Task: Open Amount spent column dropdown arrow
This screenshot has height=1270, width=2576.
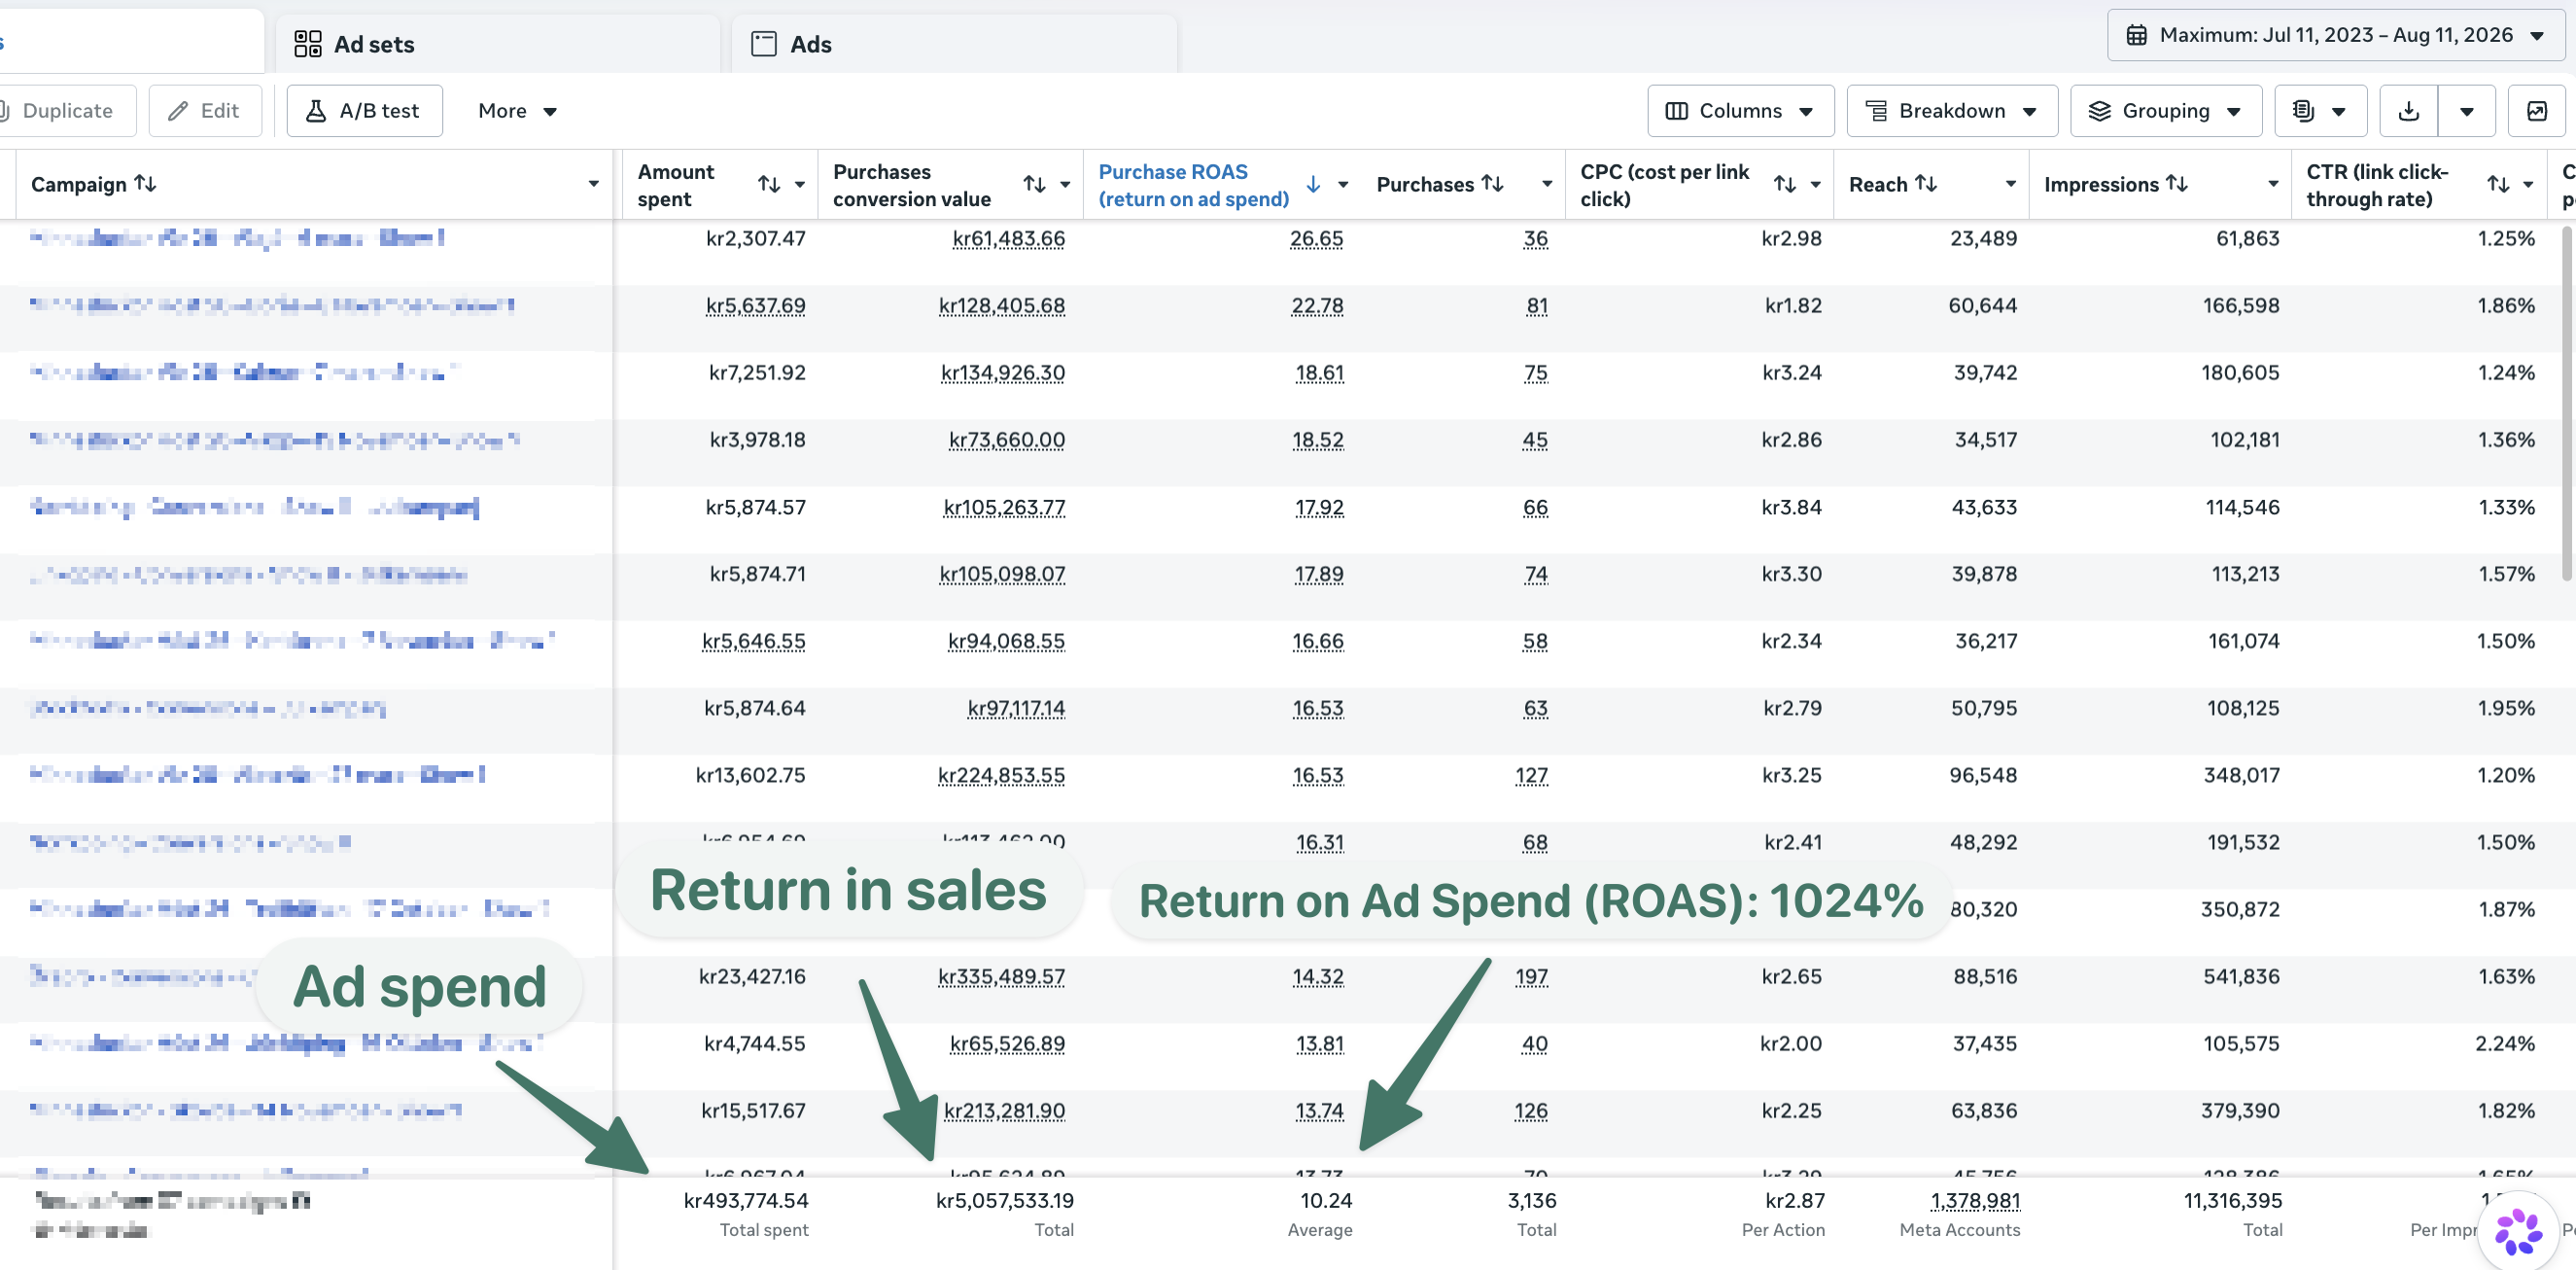Action: point(800,184)
